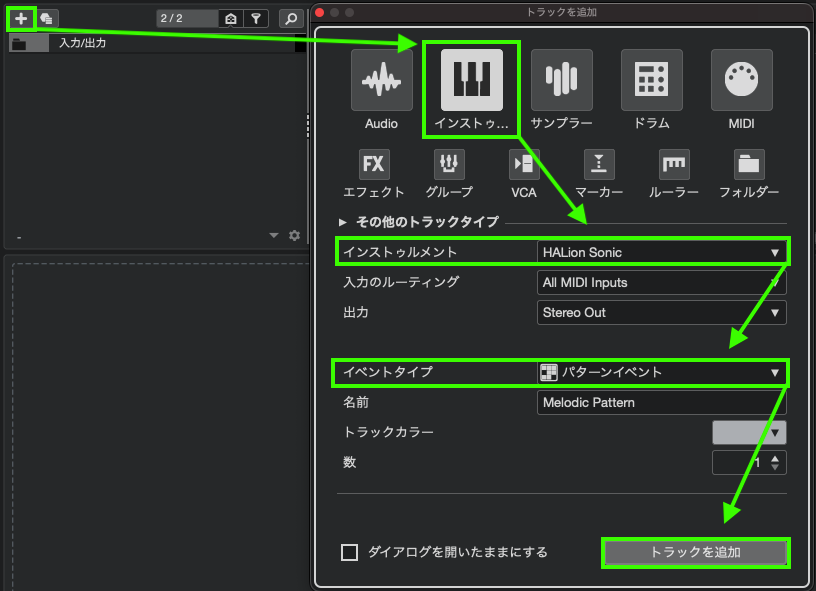The width and height of the screenshot is (816, 591).
Task: Click the Melodic Pattern name field
Action: click(661, 403)
